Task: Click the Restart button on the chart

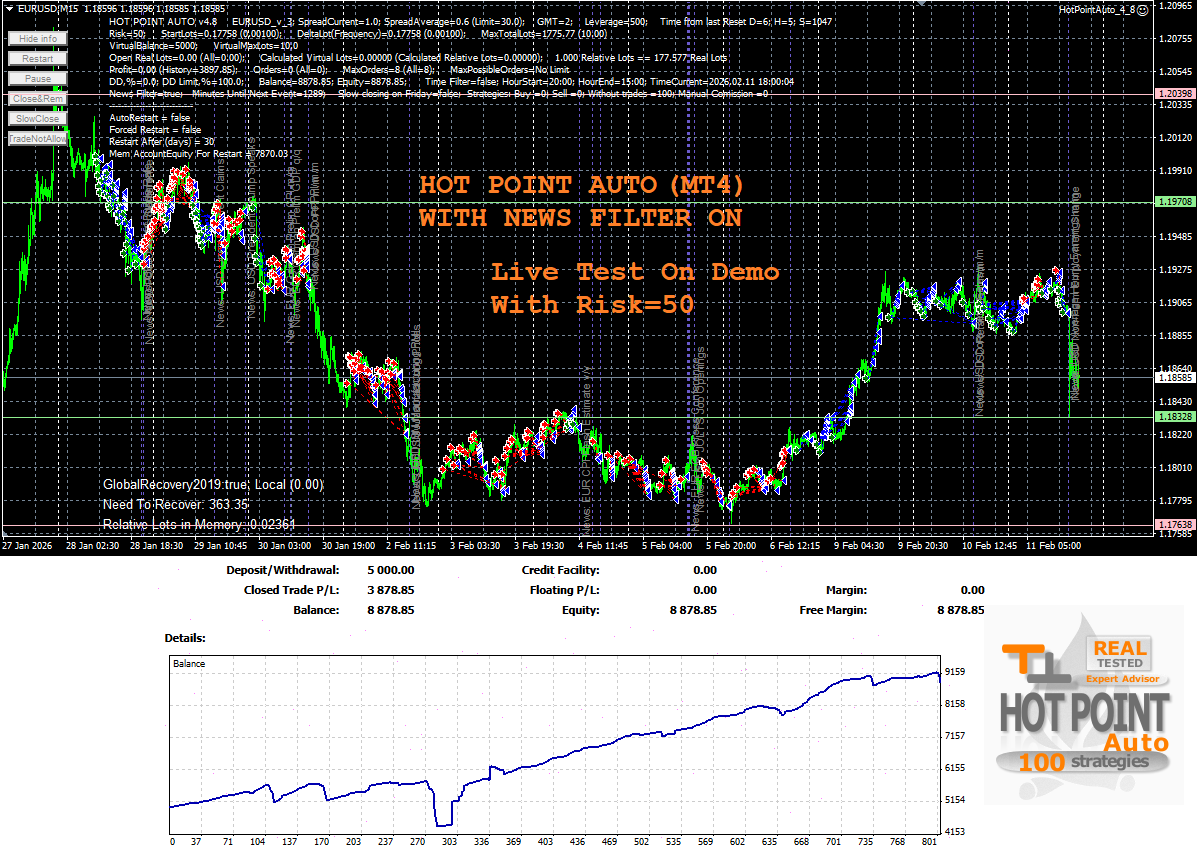Action: [37, 58]
